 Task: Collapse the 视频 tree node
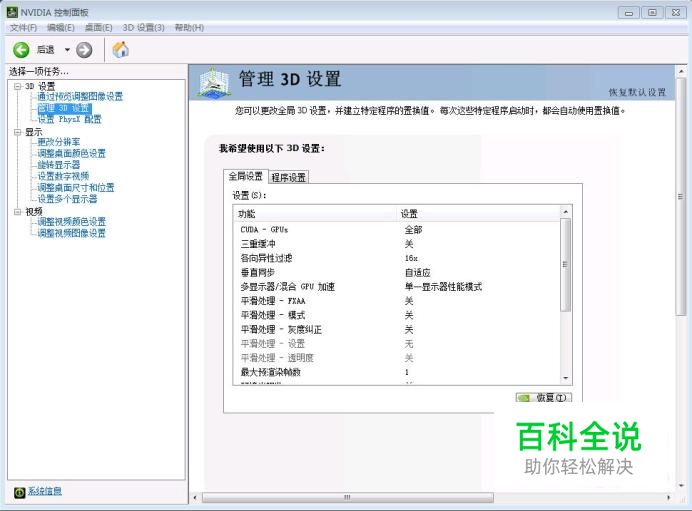point(18,212)
